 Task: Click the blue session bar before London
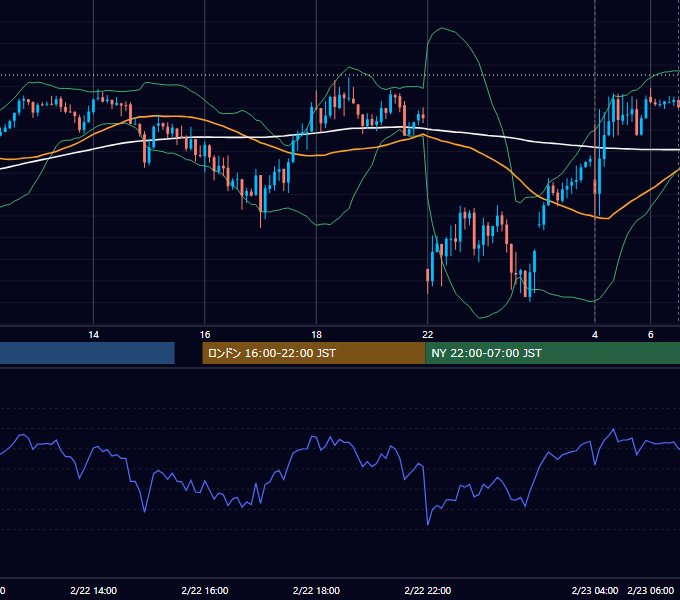coord(87,353)
